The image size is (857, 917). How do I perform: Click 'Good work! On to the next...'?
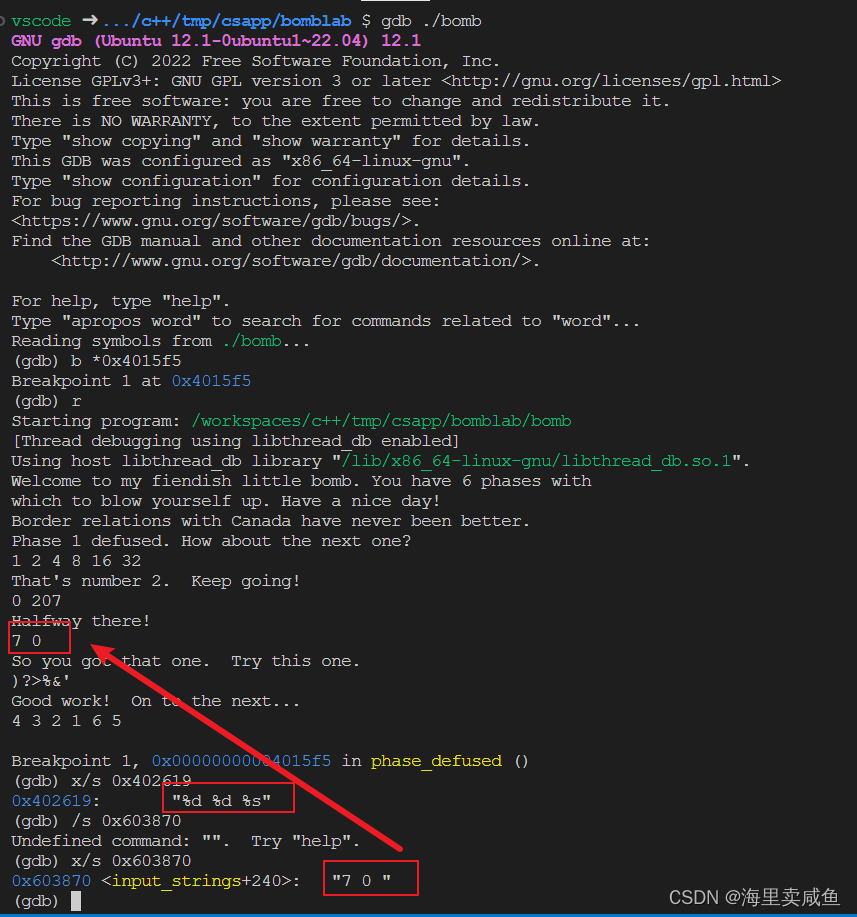(x=156, y=701)
